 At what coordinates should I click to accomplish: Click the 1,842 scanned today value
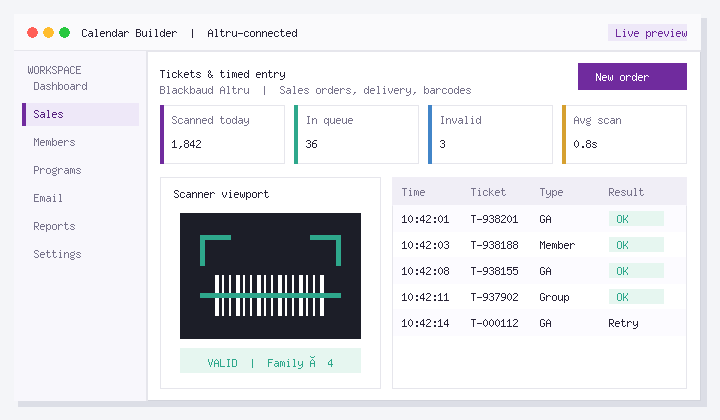(x=186, y=144)
